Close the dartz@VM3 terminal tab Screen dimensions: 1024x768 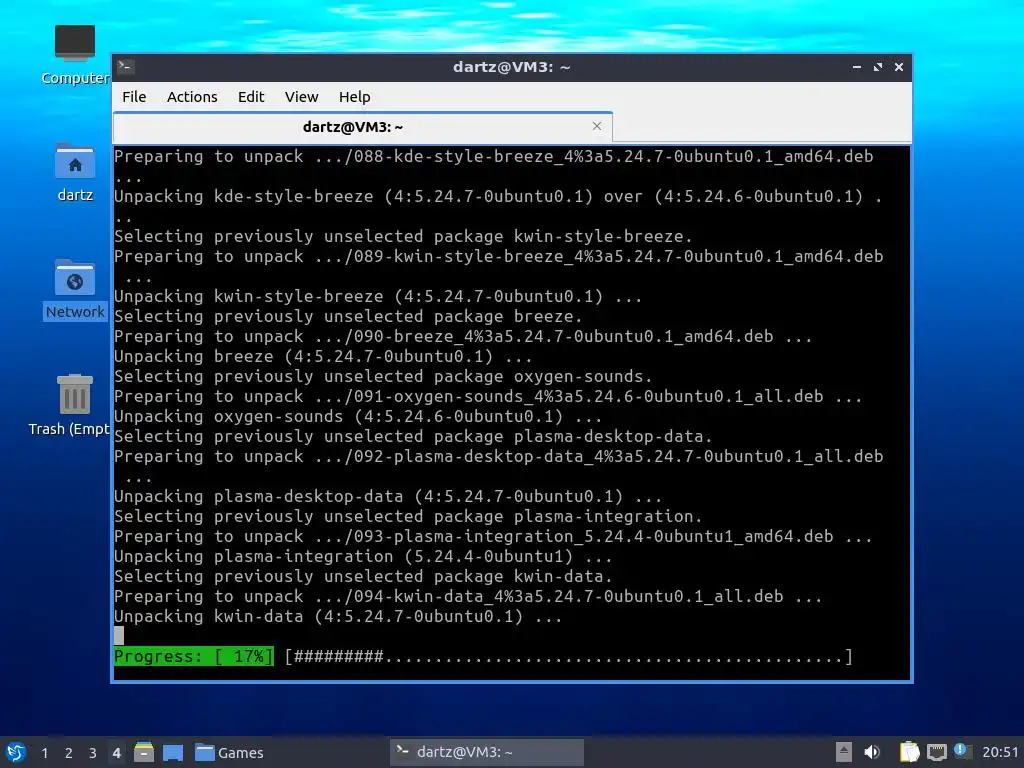[x=597, y=126]
